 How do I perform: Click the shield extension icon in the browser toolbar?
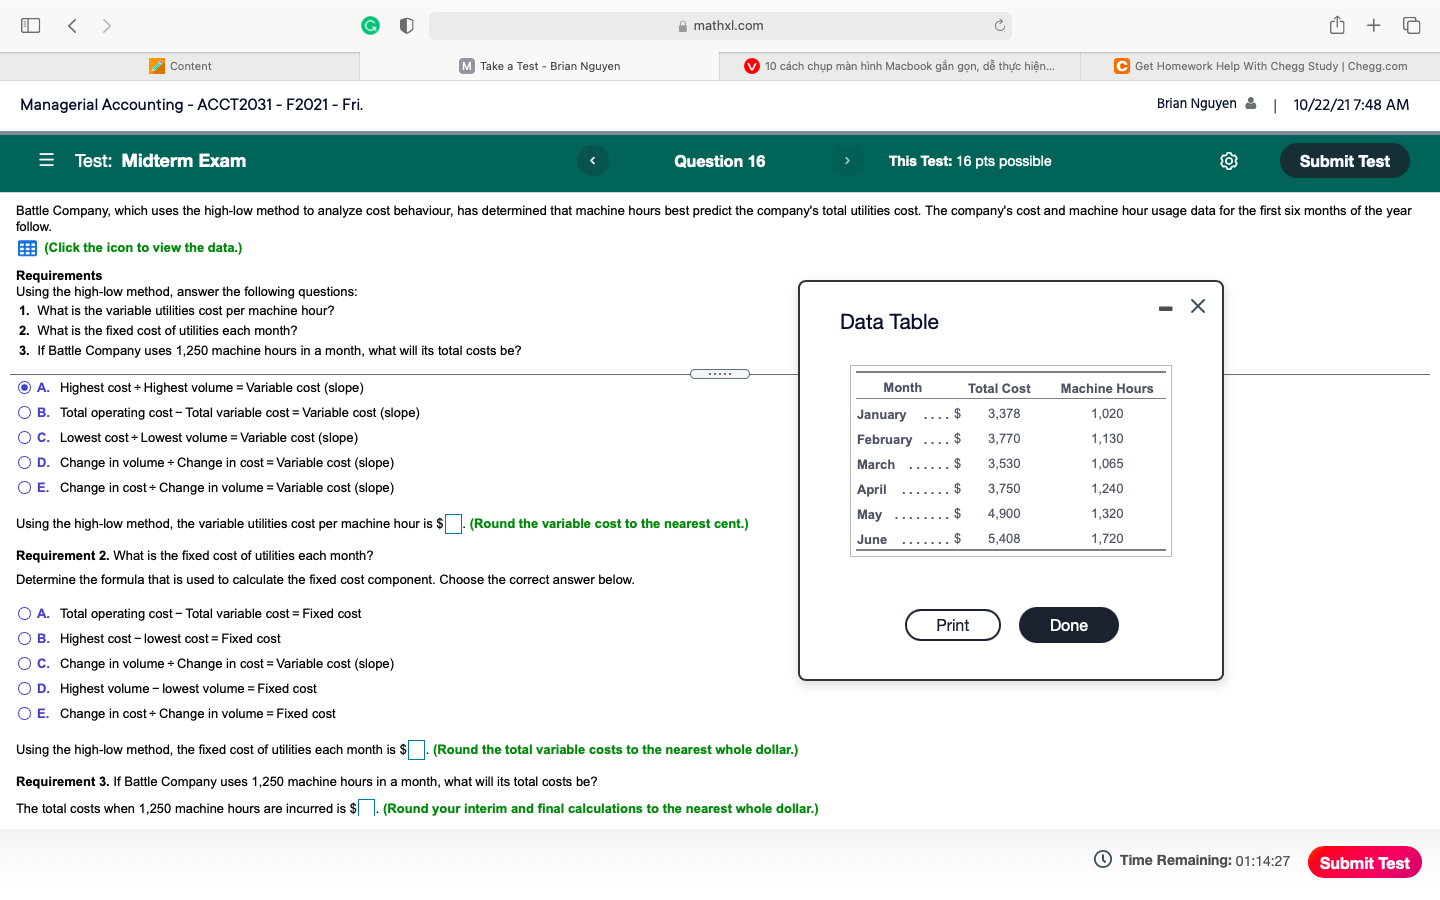click(x=406, y=25)
